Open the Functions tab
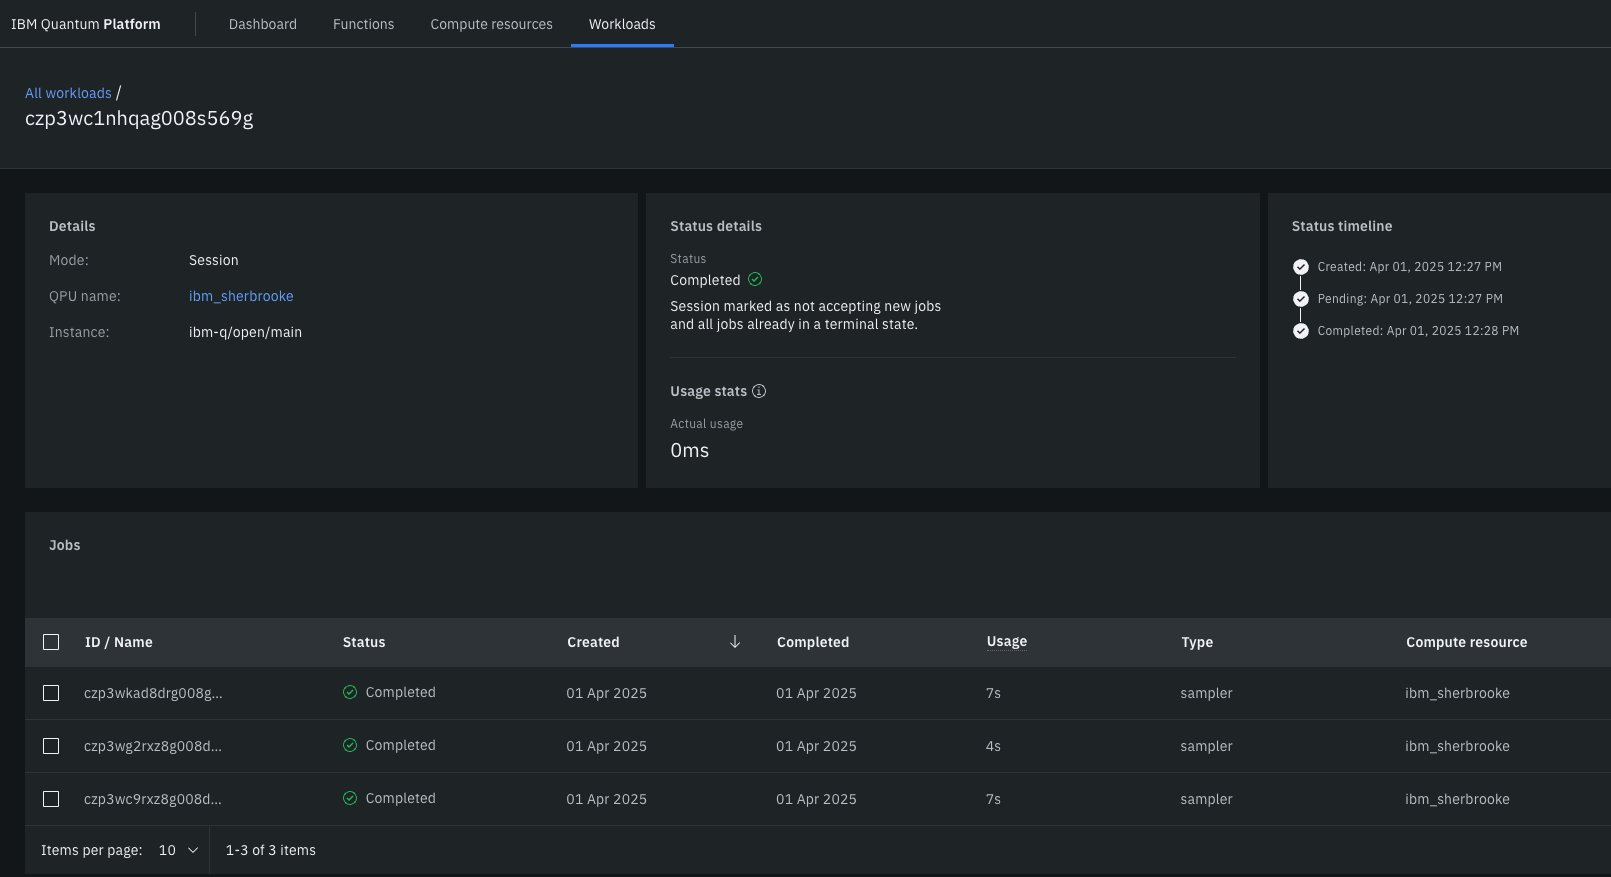Screen dimensions: 1611x877 tap(363, 24)
